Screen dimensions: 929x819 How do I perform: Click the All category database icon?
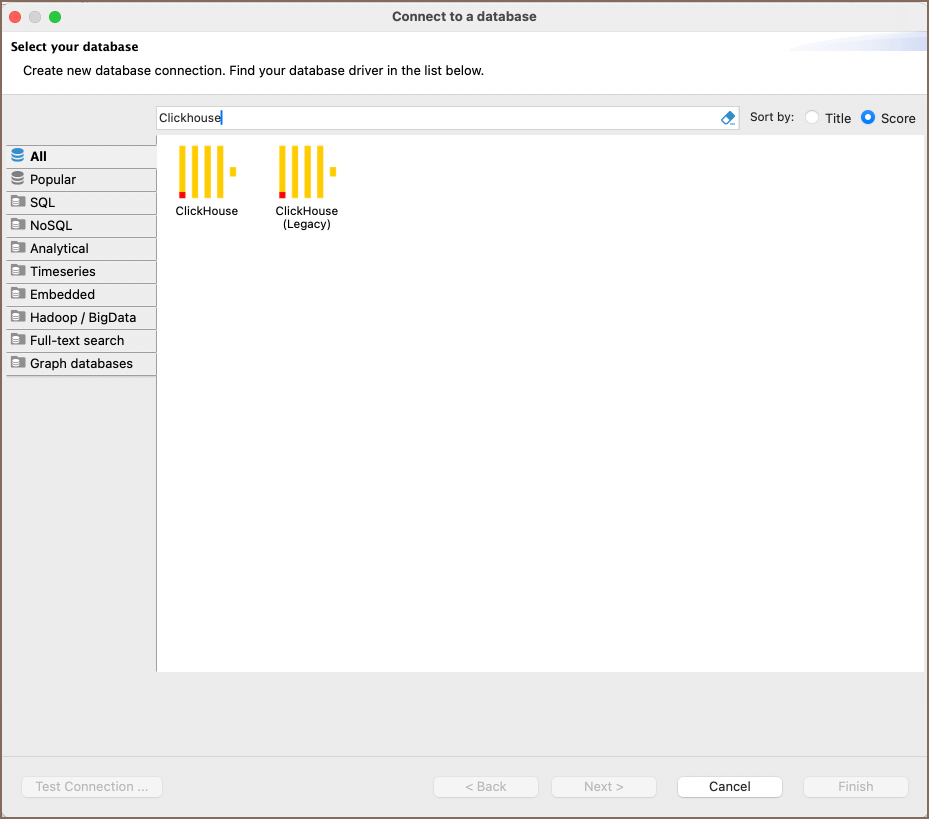coord(18,156)
